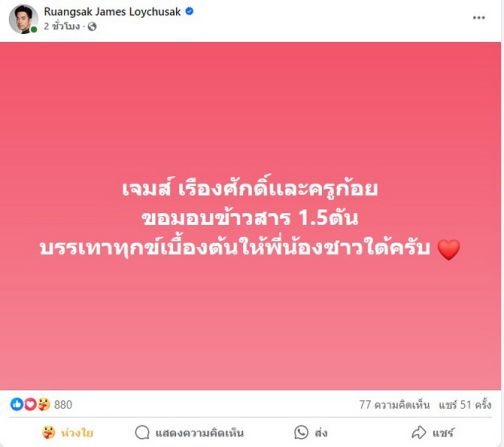The image size is (504, 447).
Task: Open the three-dot post options menu
Action: [479, 18]
